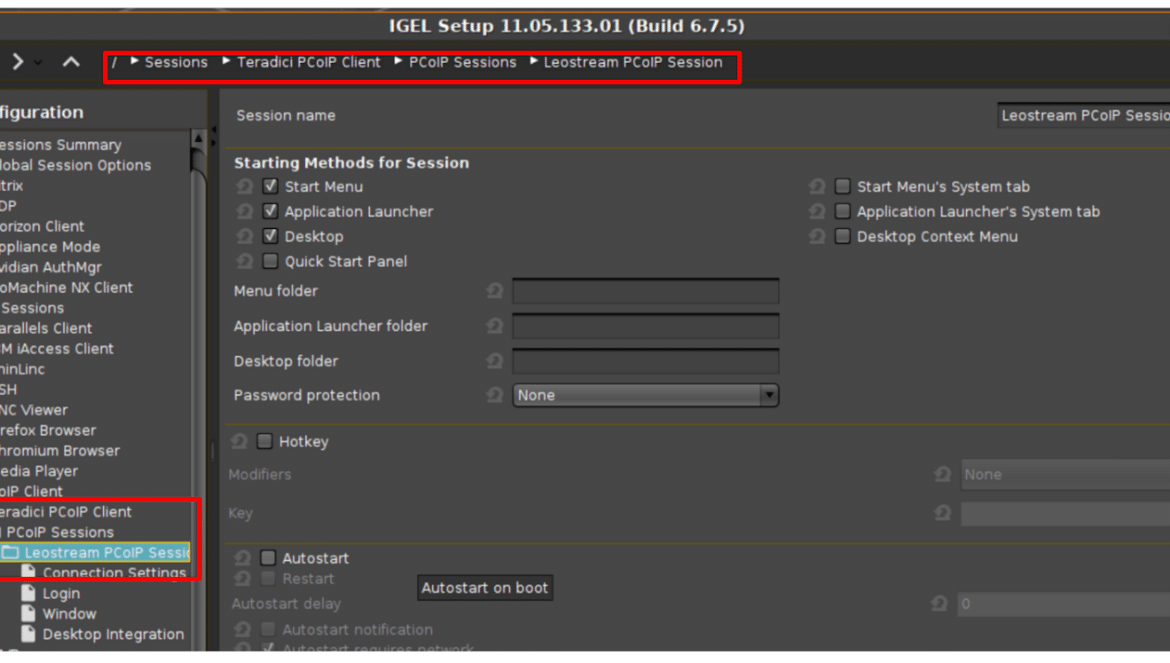Click the folder icon of Leostream PCoIP Session
This screenshot has width=1170, height=663.
(10, 553)
